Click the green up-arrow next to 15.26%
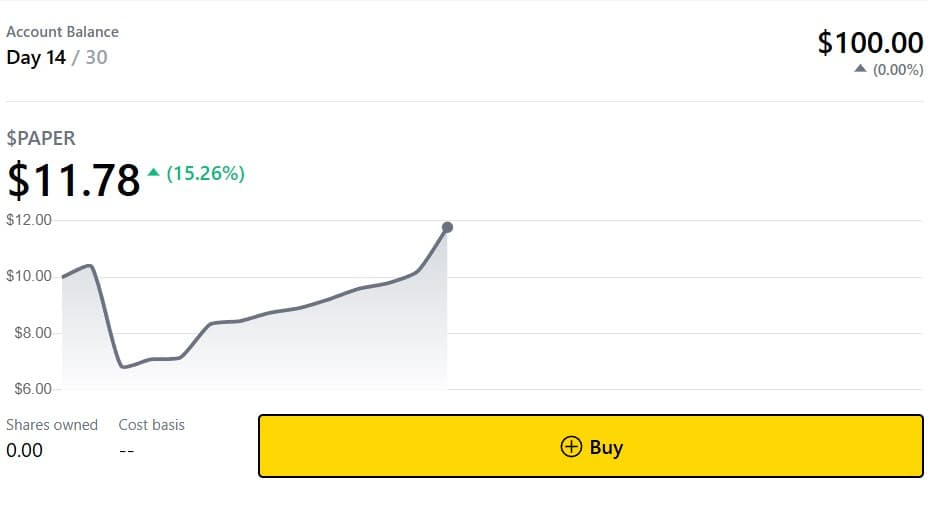928x522 pixels. [x=154, y=172]
